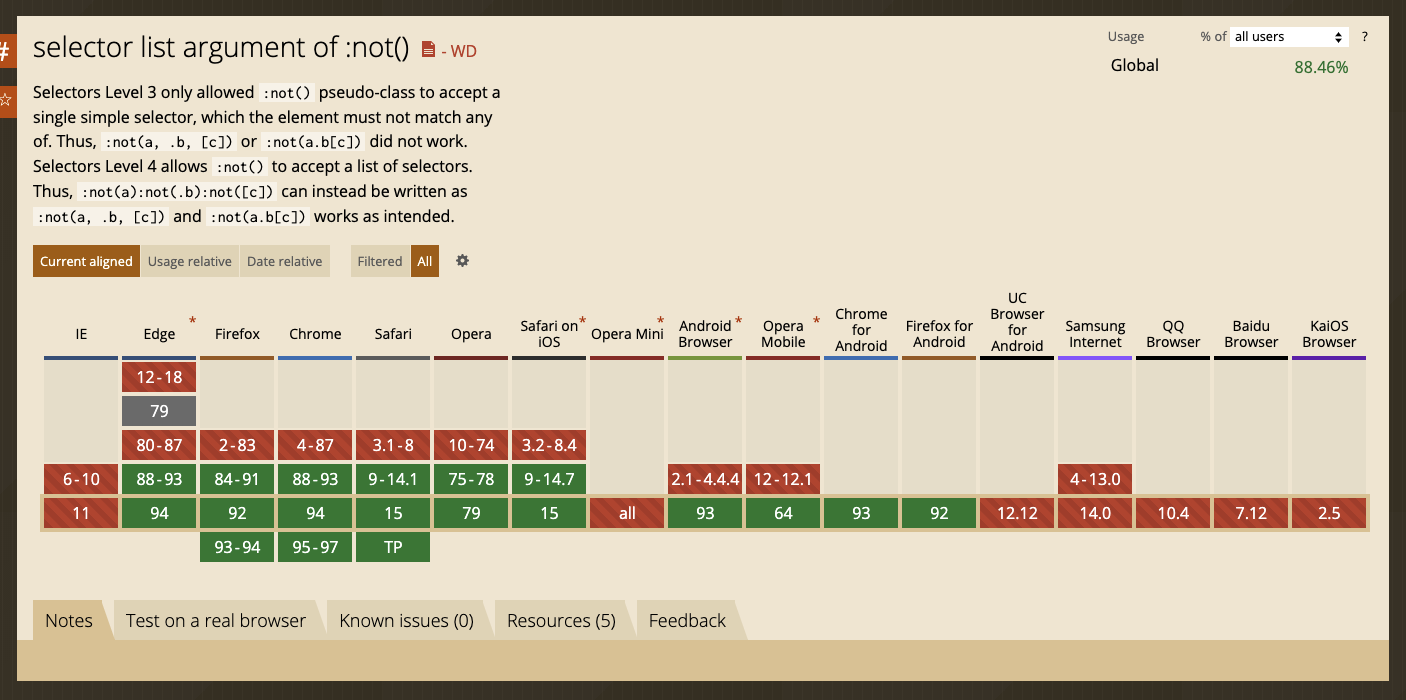Click Edge 79 gray cell
This screenshot has width=1406, height=700.
click(159, 411)
